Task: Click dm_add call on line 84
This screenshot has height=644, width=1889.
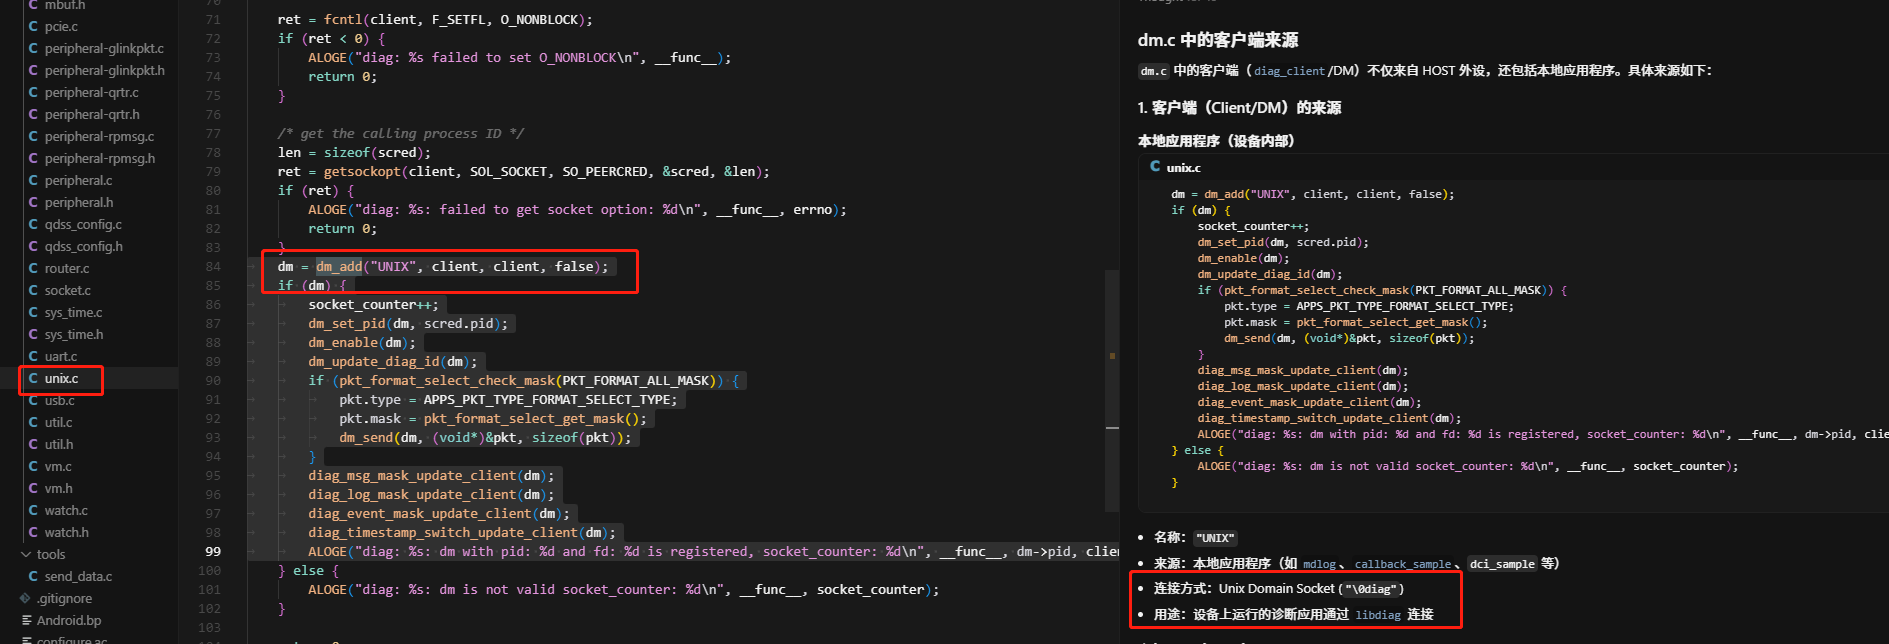Action: pyautogui.click(x=339, y=266)
